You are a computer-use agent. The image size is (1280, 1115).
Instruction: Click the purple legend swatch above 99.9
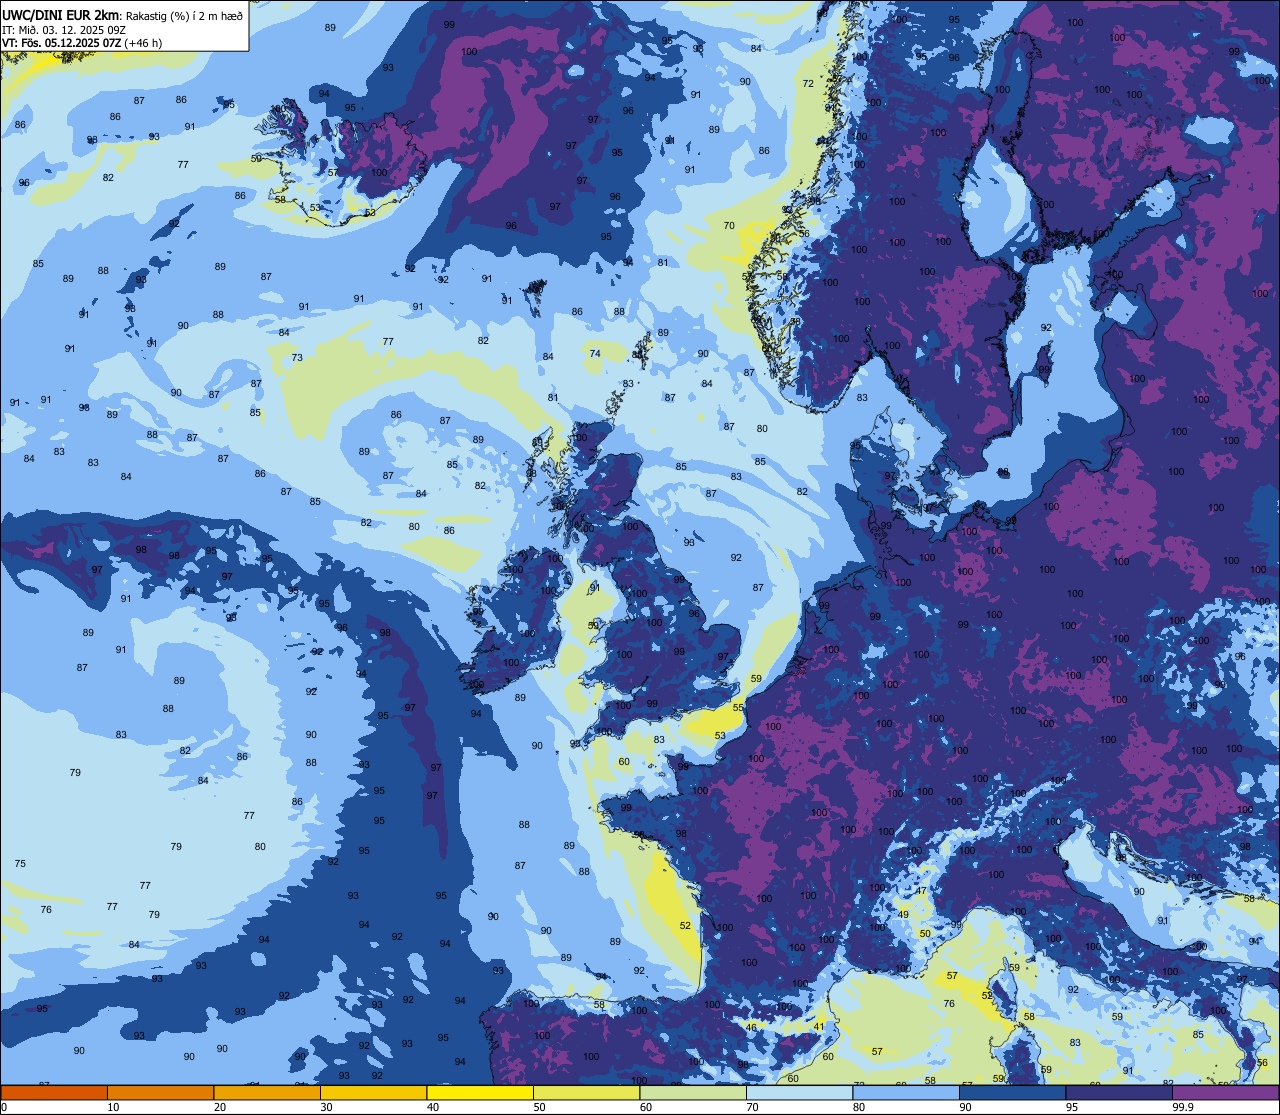(x=1225, y=1092)
